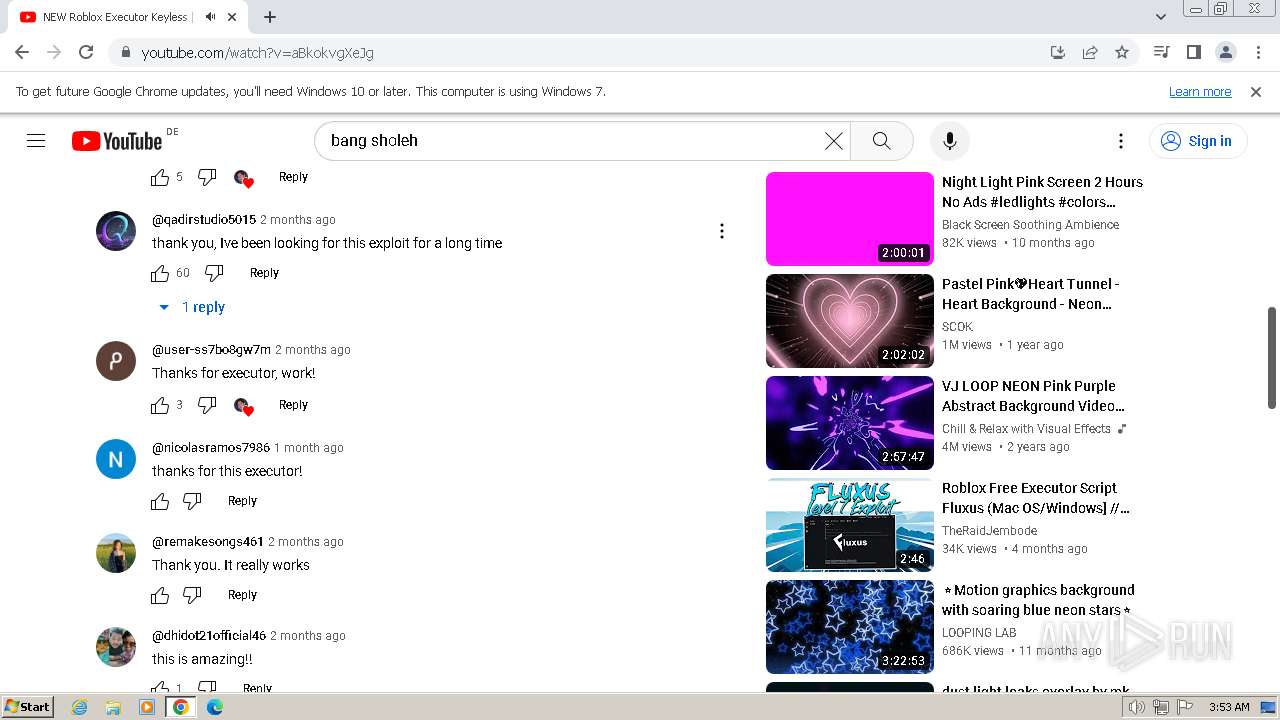Viewport: 1280px width, 720px height.
Task: Open Pastel Pink Heart Tunnel video title
Action: coord(1031,294)
